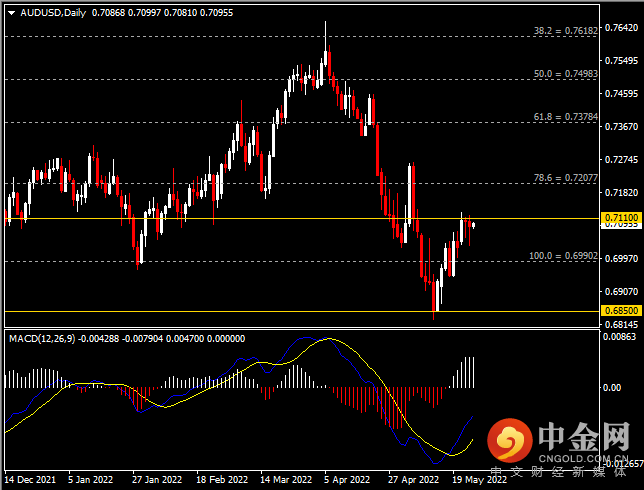Screen dimensions: 644x490
Task: Open the chart menu triangle beside AUDUSD
Action: tap(12, 13)
